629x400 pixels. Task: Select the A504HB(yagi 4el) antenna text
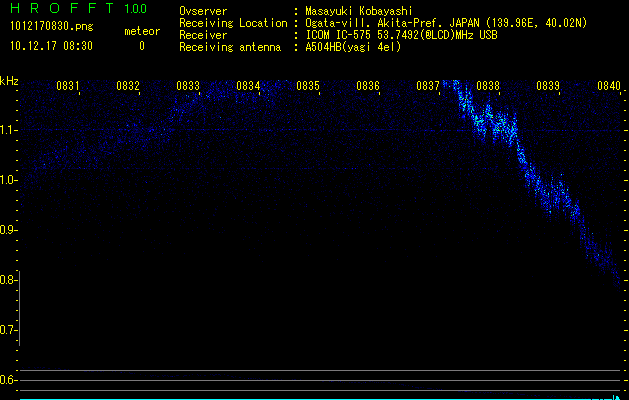353,47
